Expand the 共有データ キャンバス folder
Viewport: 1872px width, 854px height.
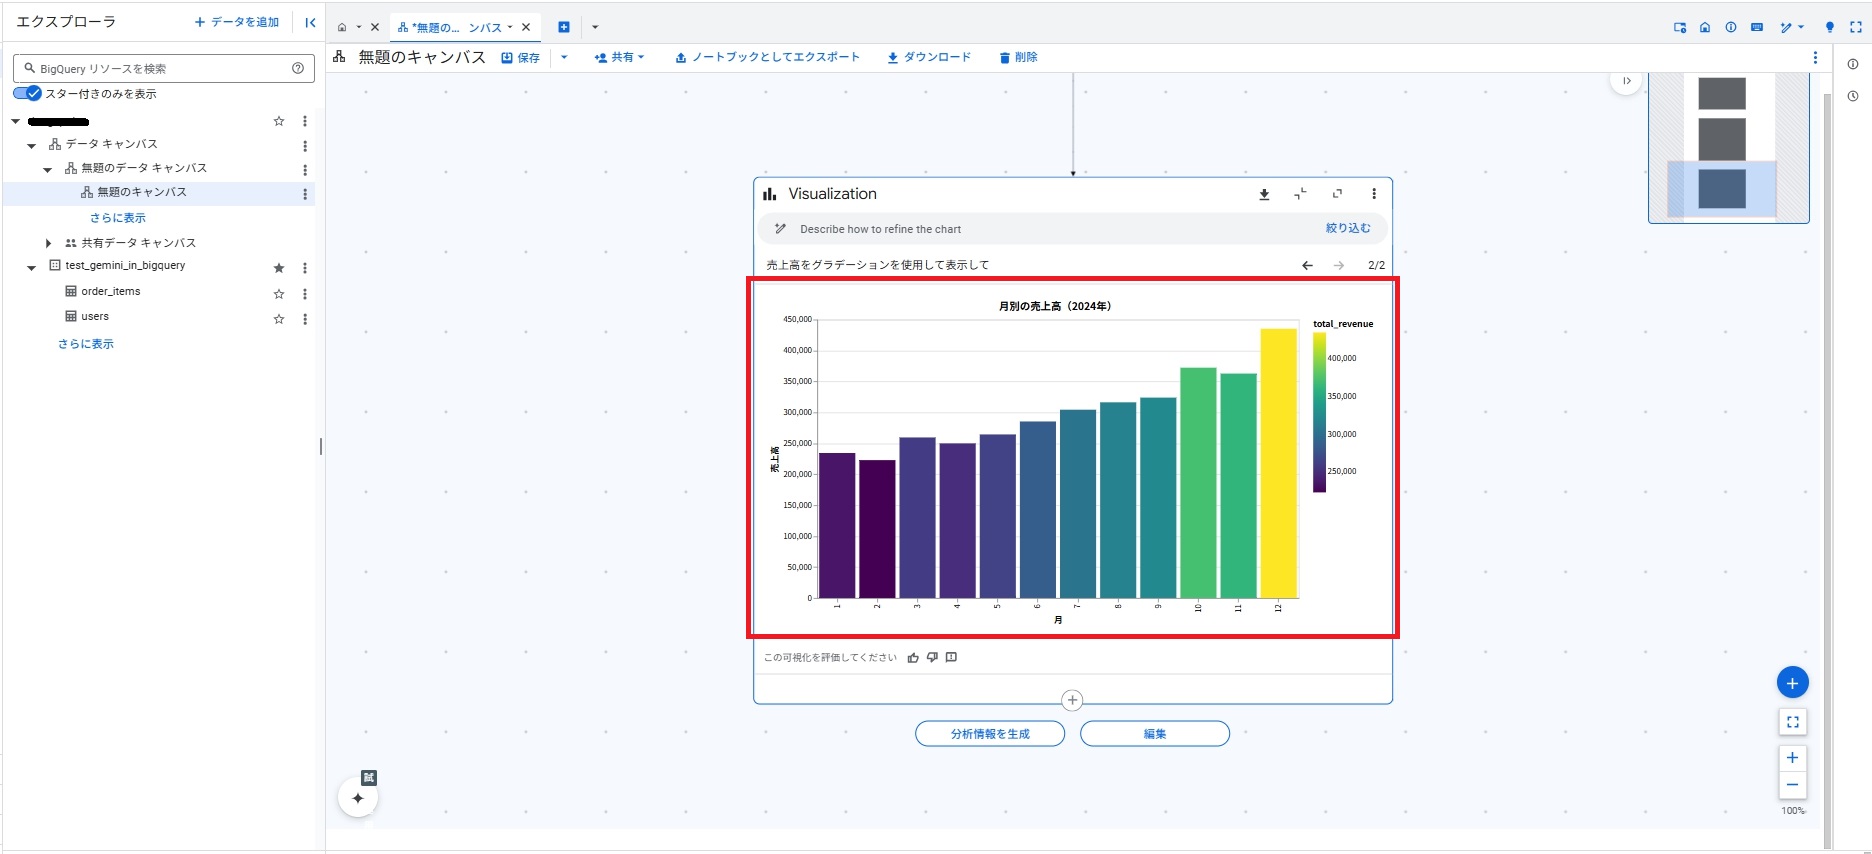tap(48, 243)
